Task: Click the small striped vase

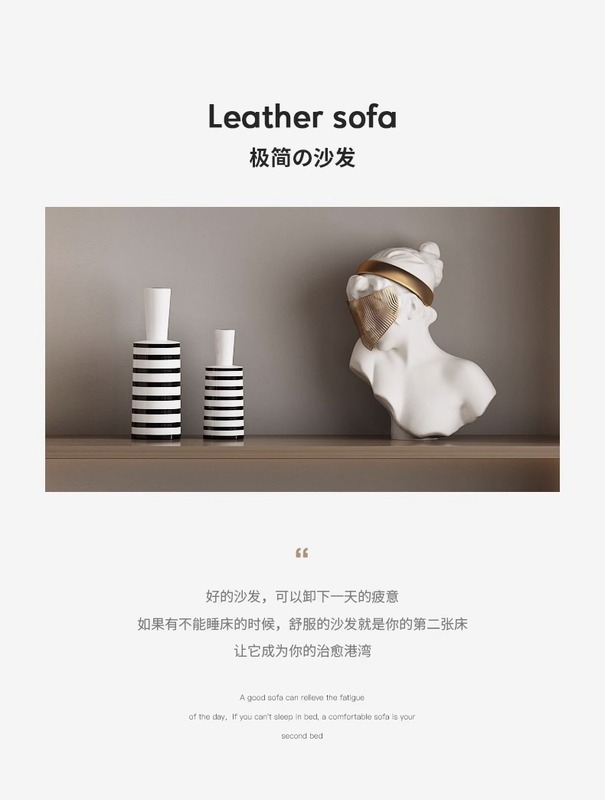Action: 223,384
